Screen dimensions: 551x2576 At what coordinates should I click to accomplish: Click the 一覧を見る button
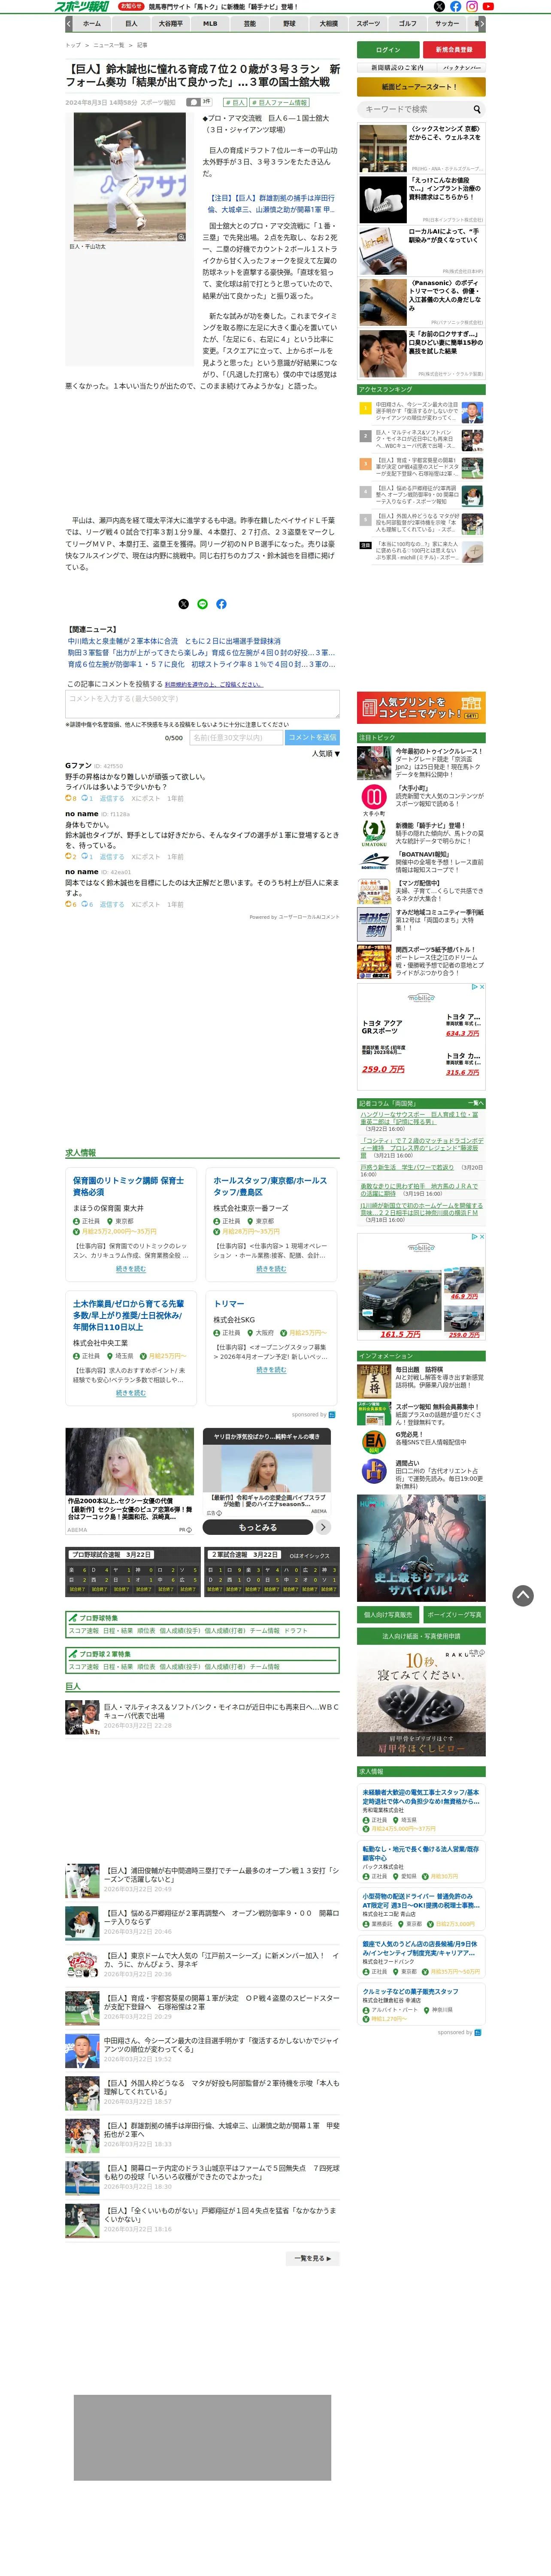point(313,2258)
